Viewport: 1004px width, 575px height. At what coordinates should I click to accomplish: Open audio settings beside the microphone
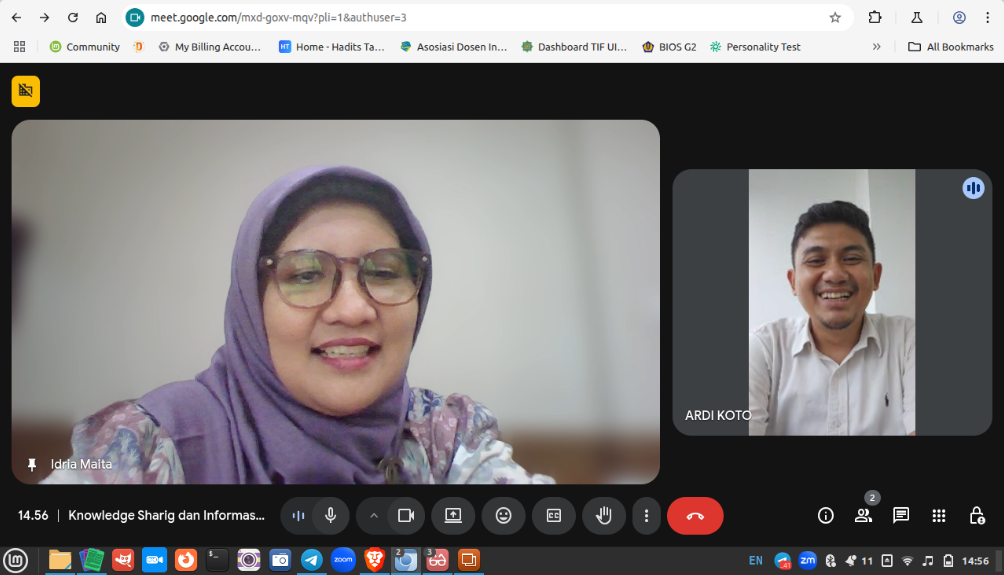pos(298,516)
